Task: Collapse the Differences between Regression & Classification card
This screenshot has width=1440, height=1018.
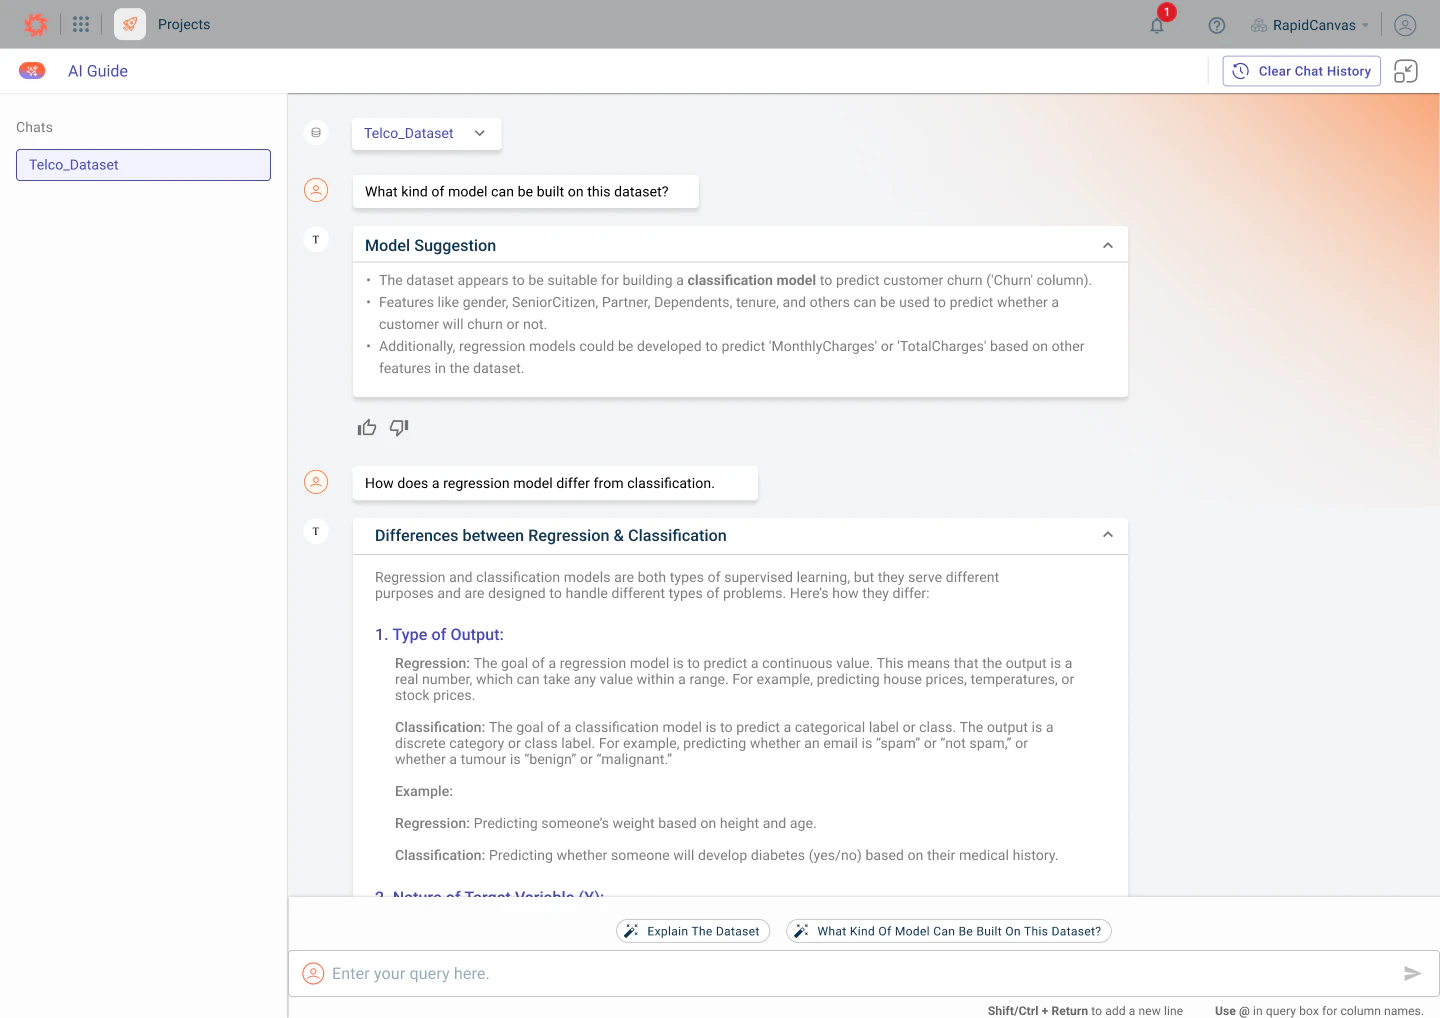Action: coord(1107,535)
